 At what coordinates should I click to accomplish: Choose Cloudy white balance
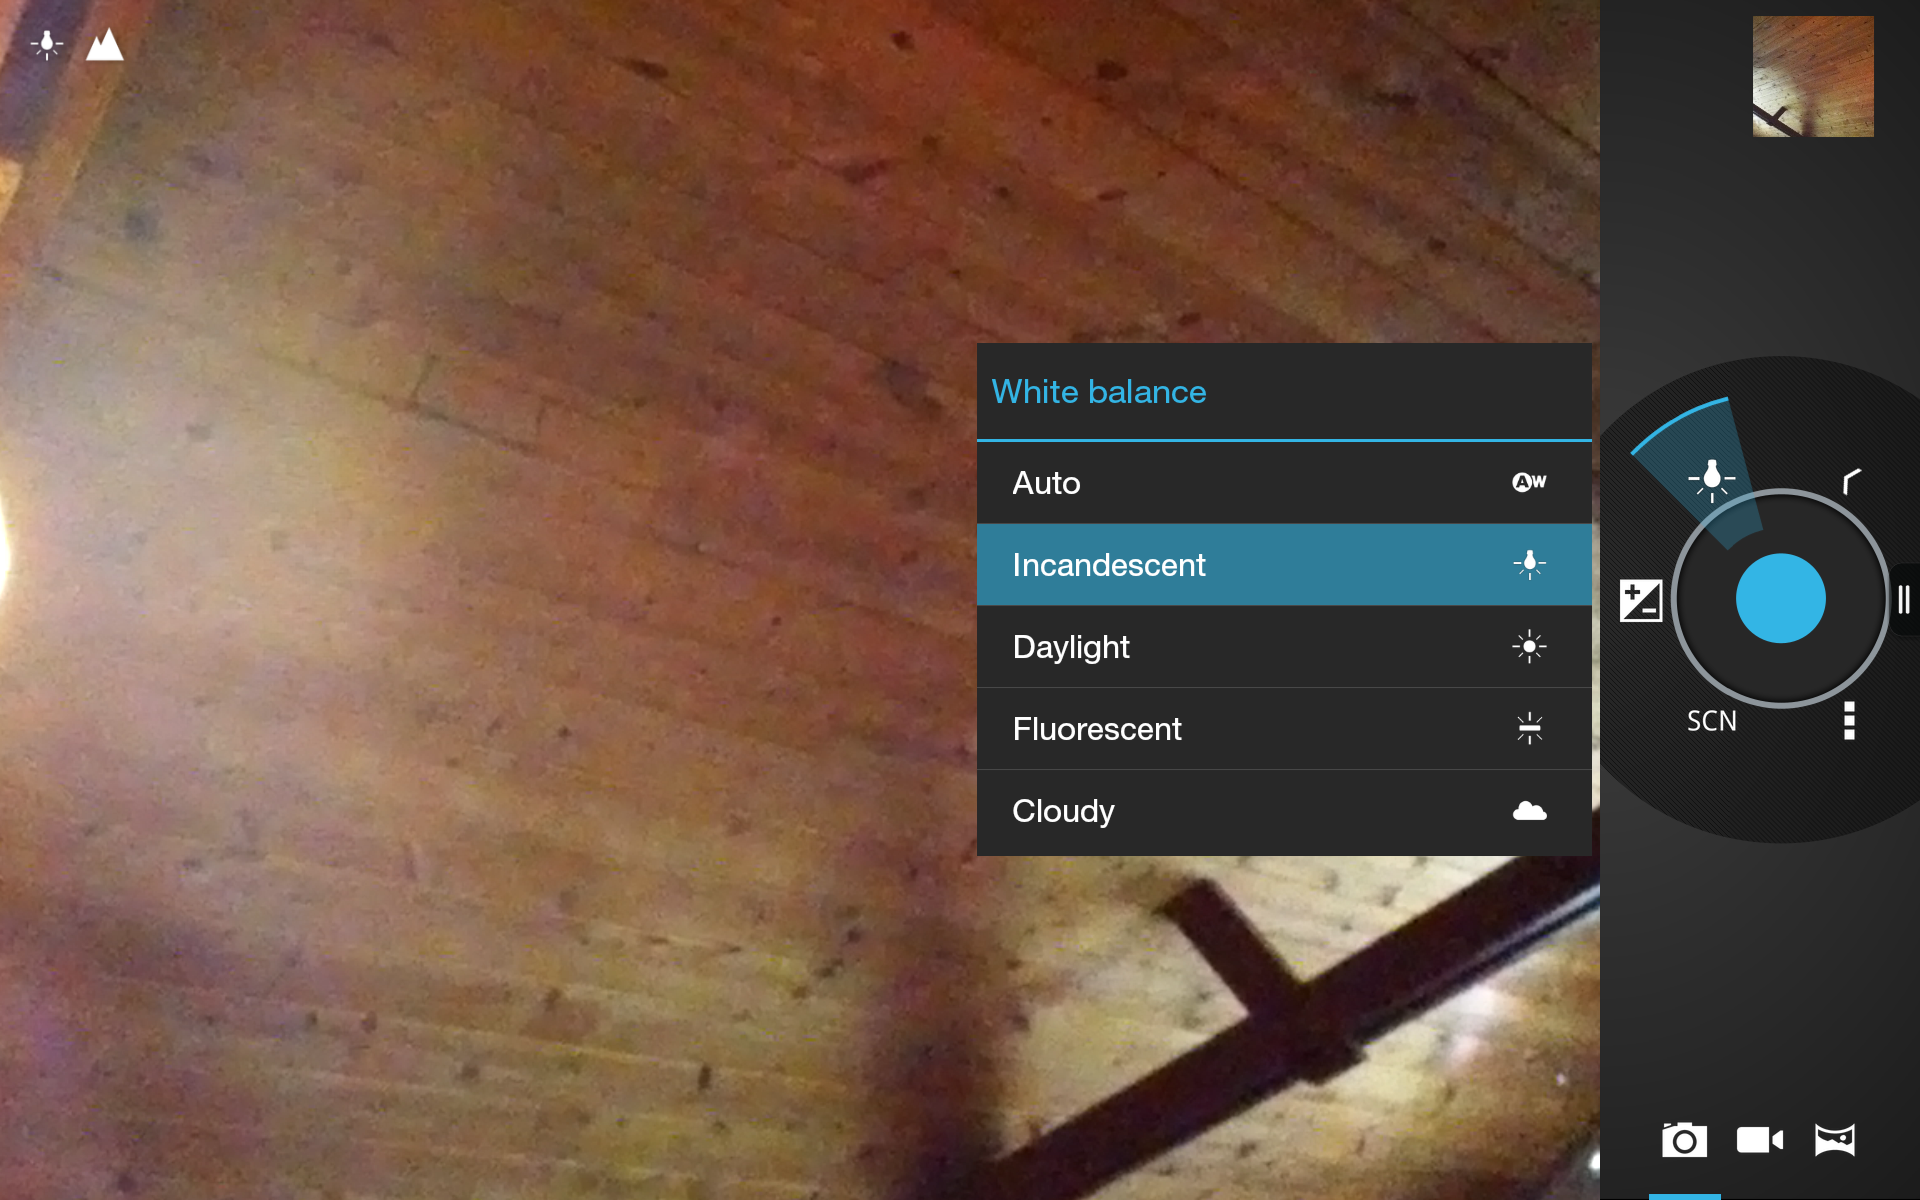tap(1283, 811)
